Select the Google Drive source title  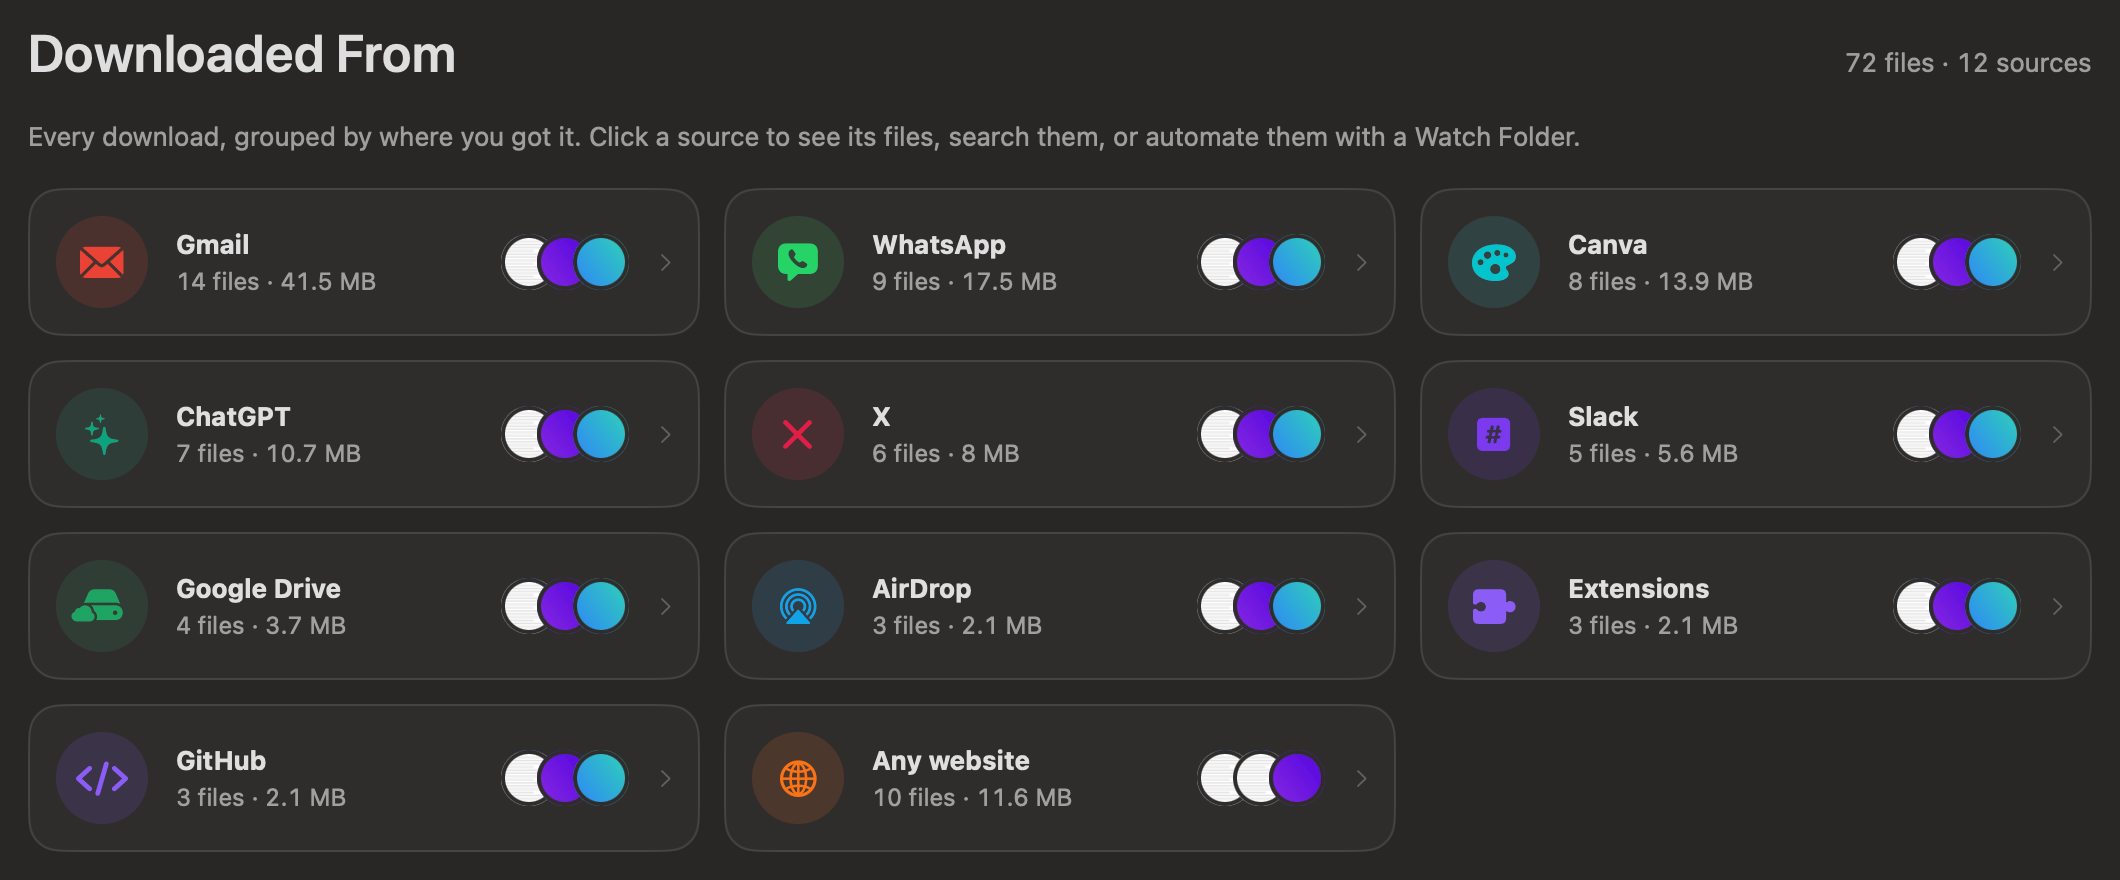coord(258,589)
